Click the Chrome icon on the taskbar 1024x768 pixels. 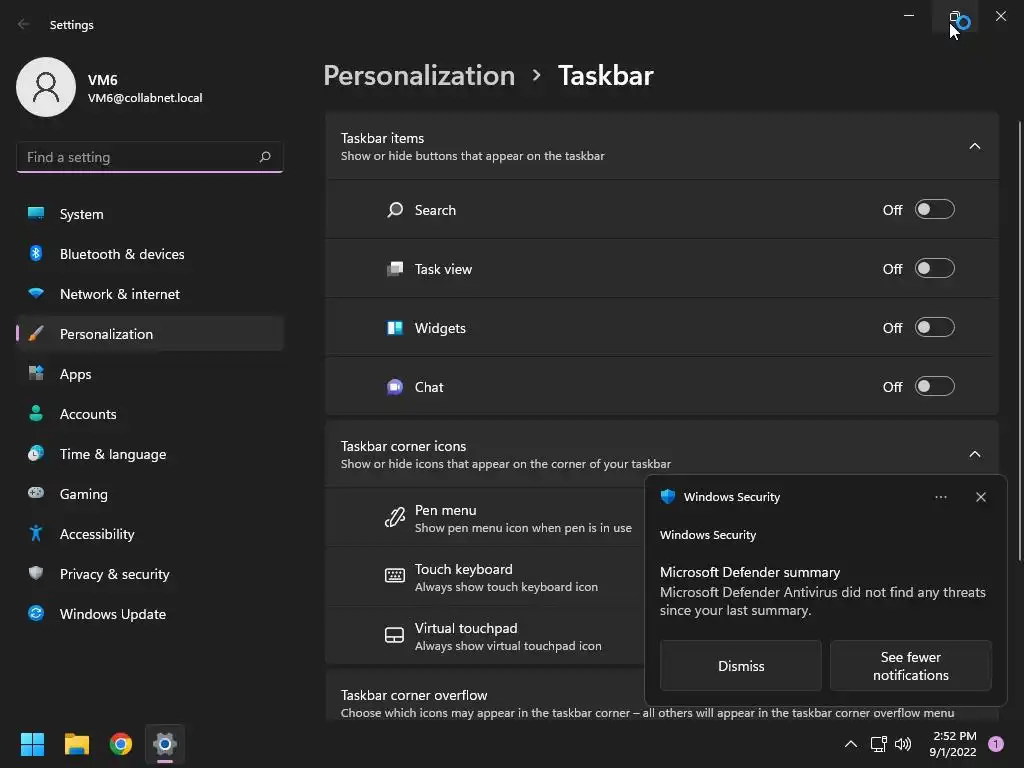121,744
